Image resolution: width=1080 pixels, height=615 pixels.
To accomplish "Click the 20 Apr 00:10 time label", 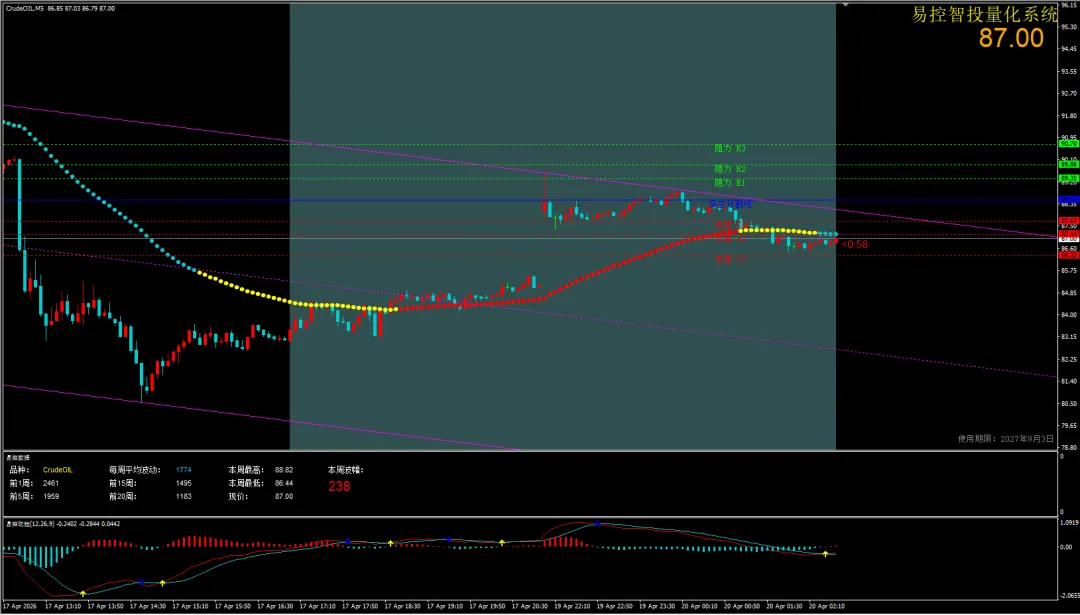I will [700, 607].
